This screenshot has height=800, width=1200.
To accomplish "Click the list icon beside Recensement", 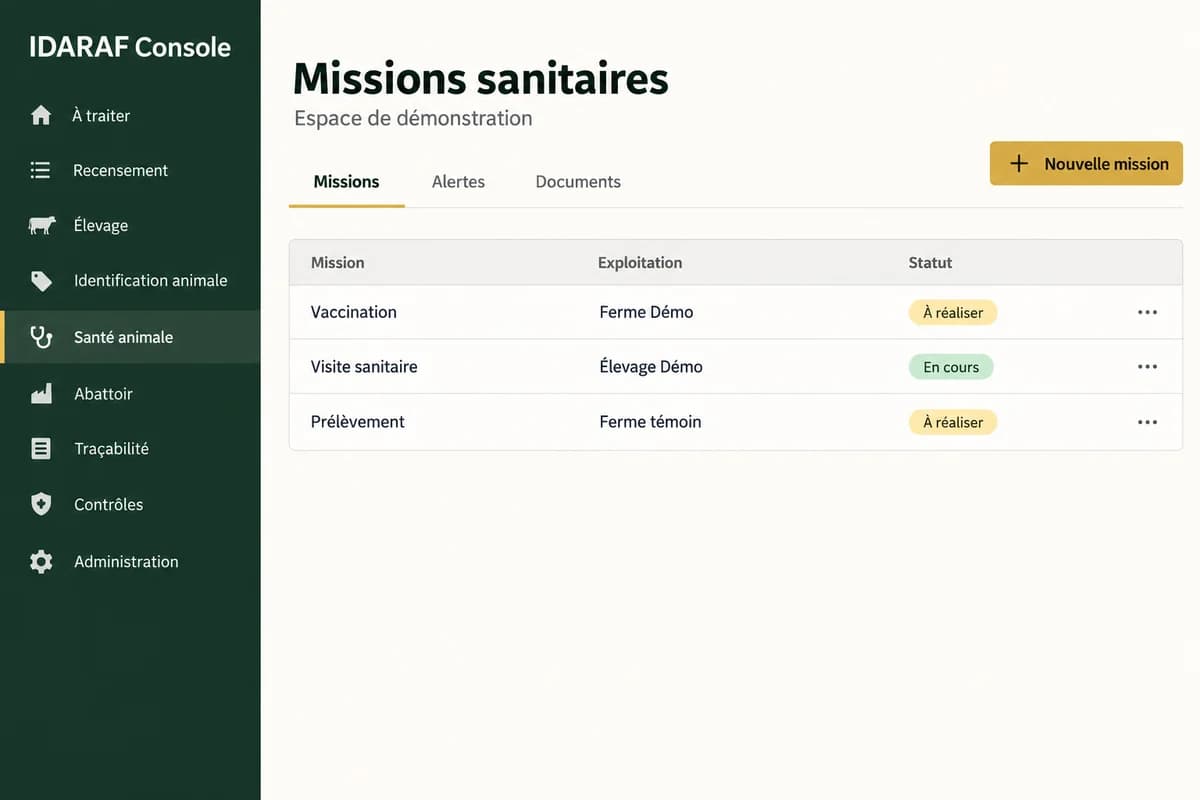I will 41,170.
